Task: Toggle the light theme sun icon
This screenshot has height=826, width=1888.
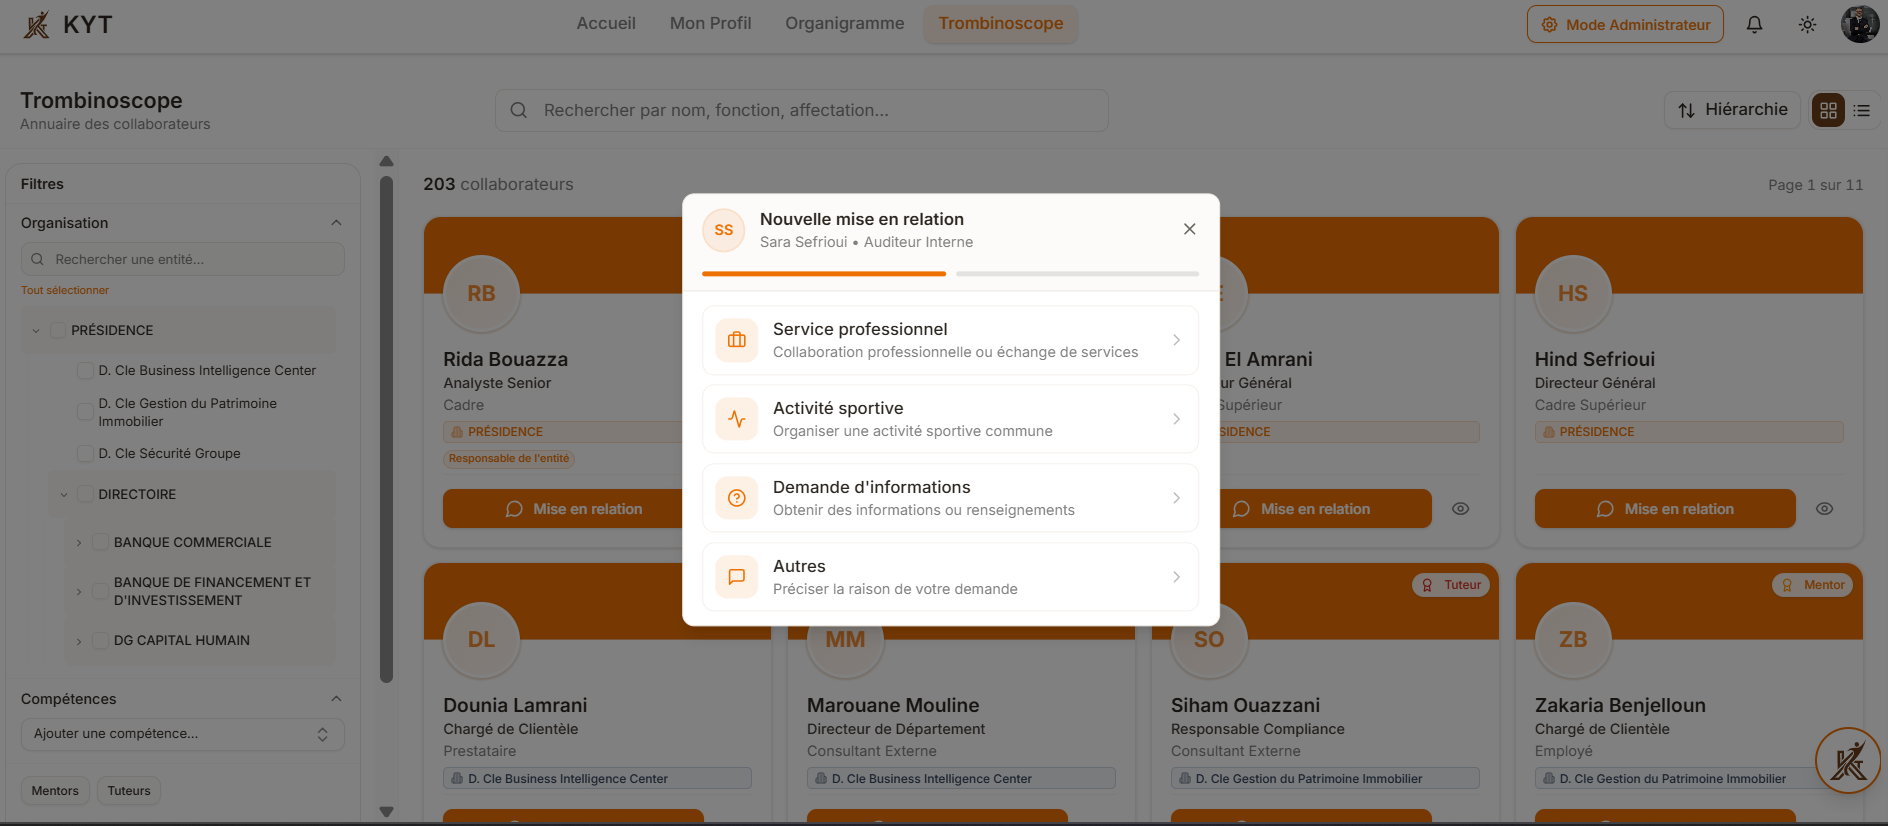Action: 1807,24
